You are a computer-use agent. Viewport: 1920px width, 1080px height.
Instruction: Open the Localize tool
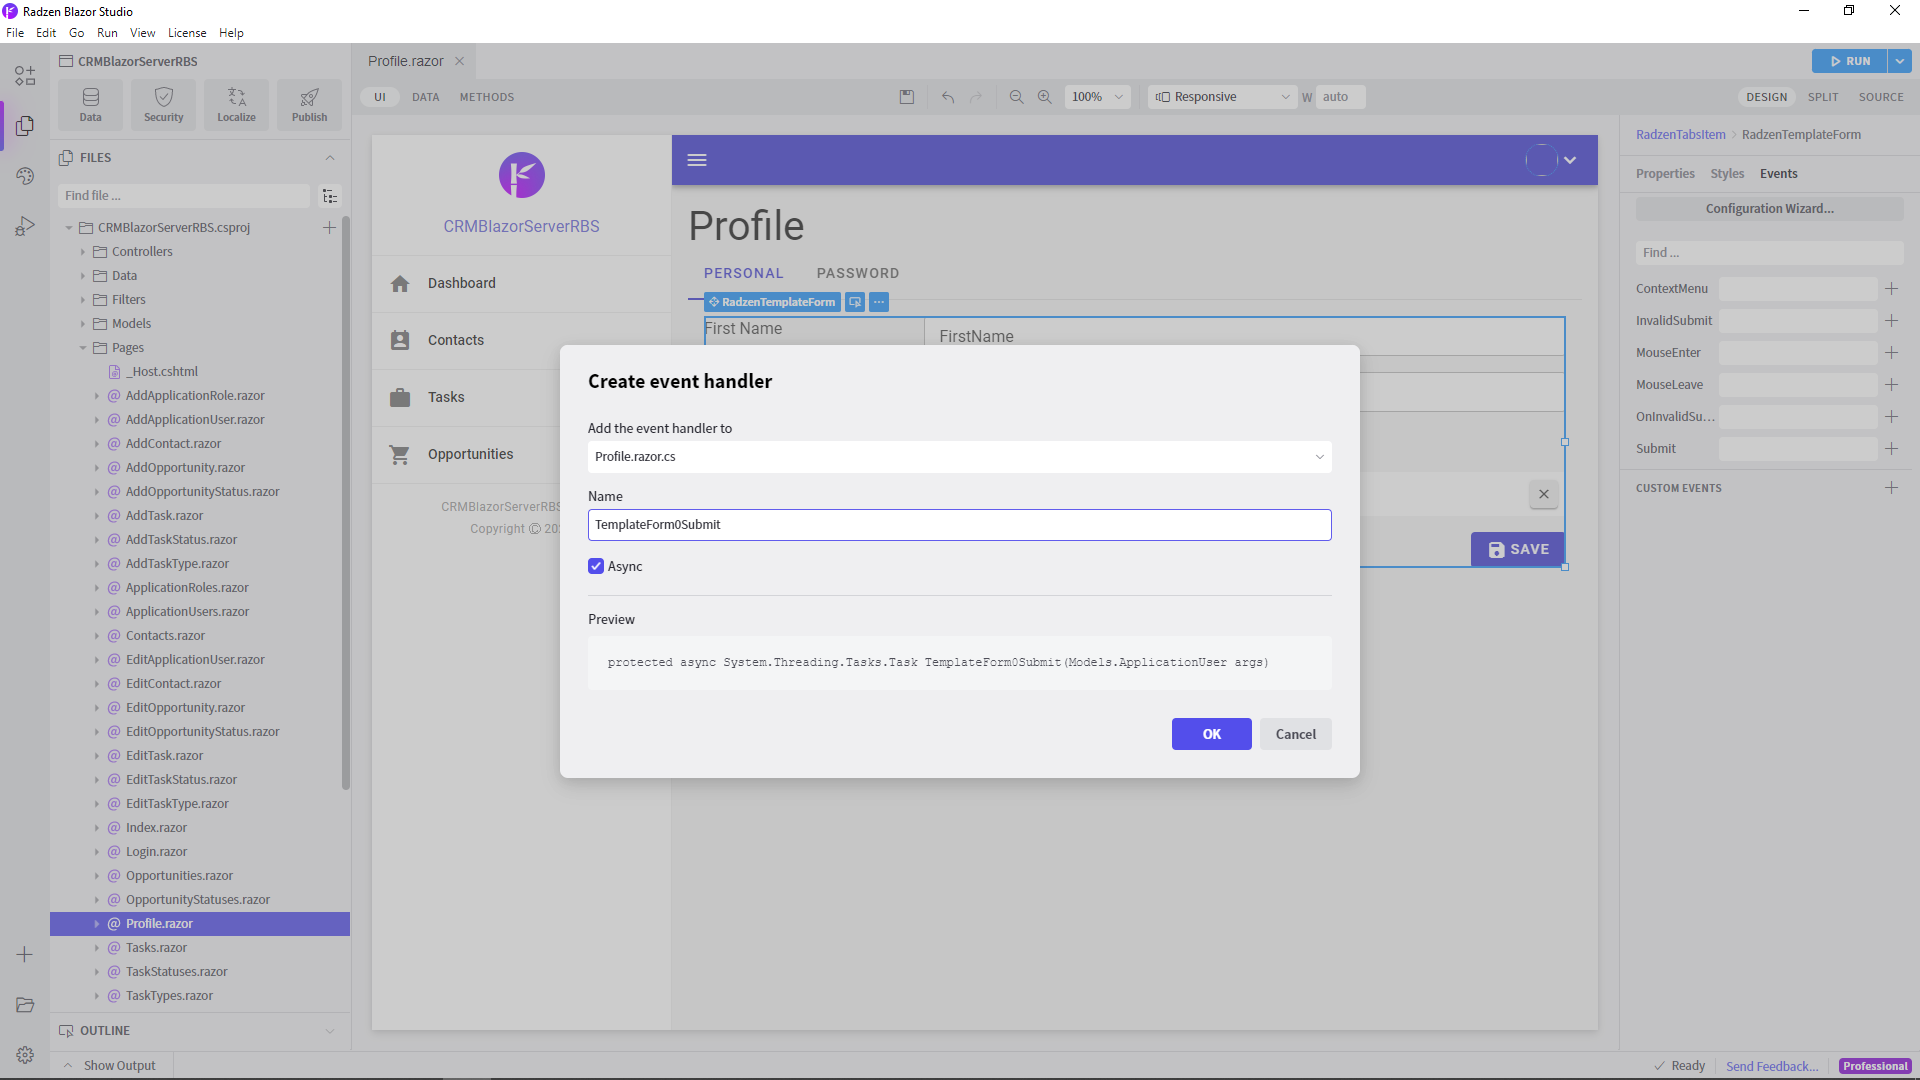[237, 105]
